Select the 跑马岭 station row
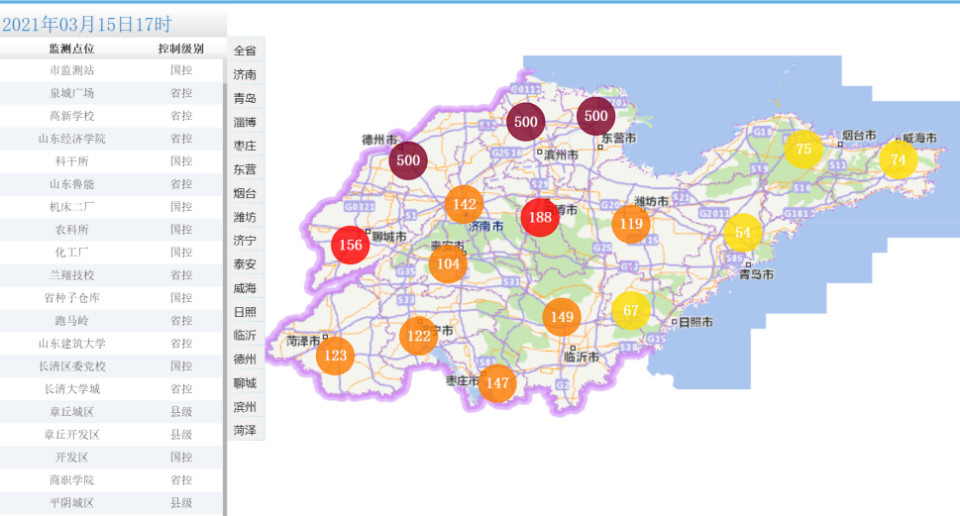This screenshot has height=516, width=960. coord(111,321)
